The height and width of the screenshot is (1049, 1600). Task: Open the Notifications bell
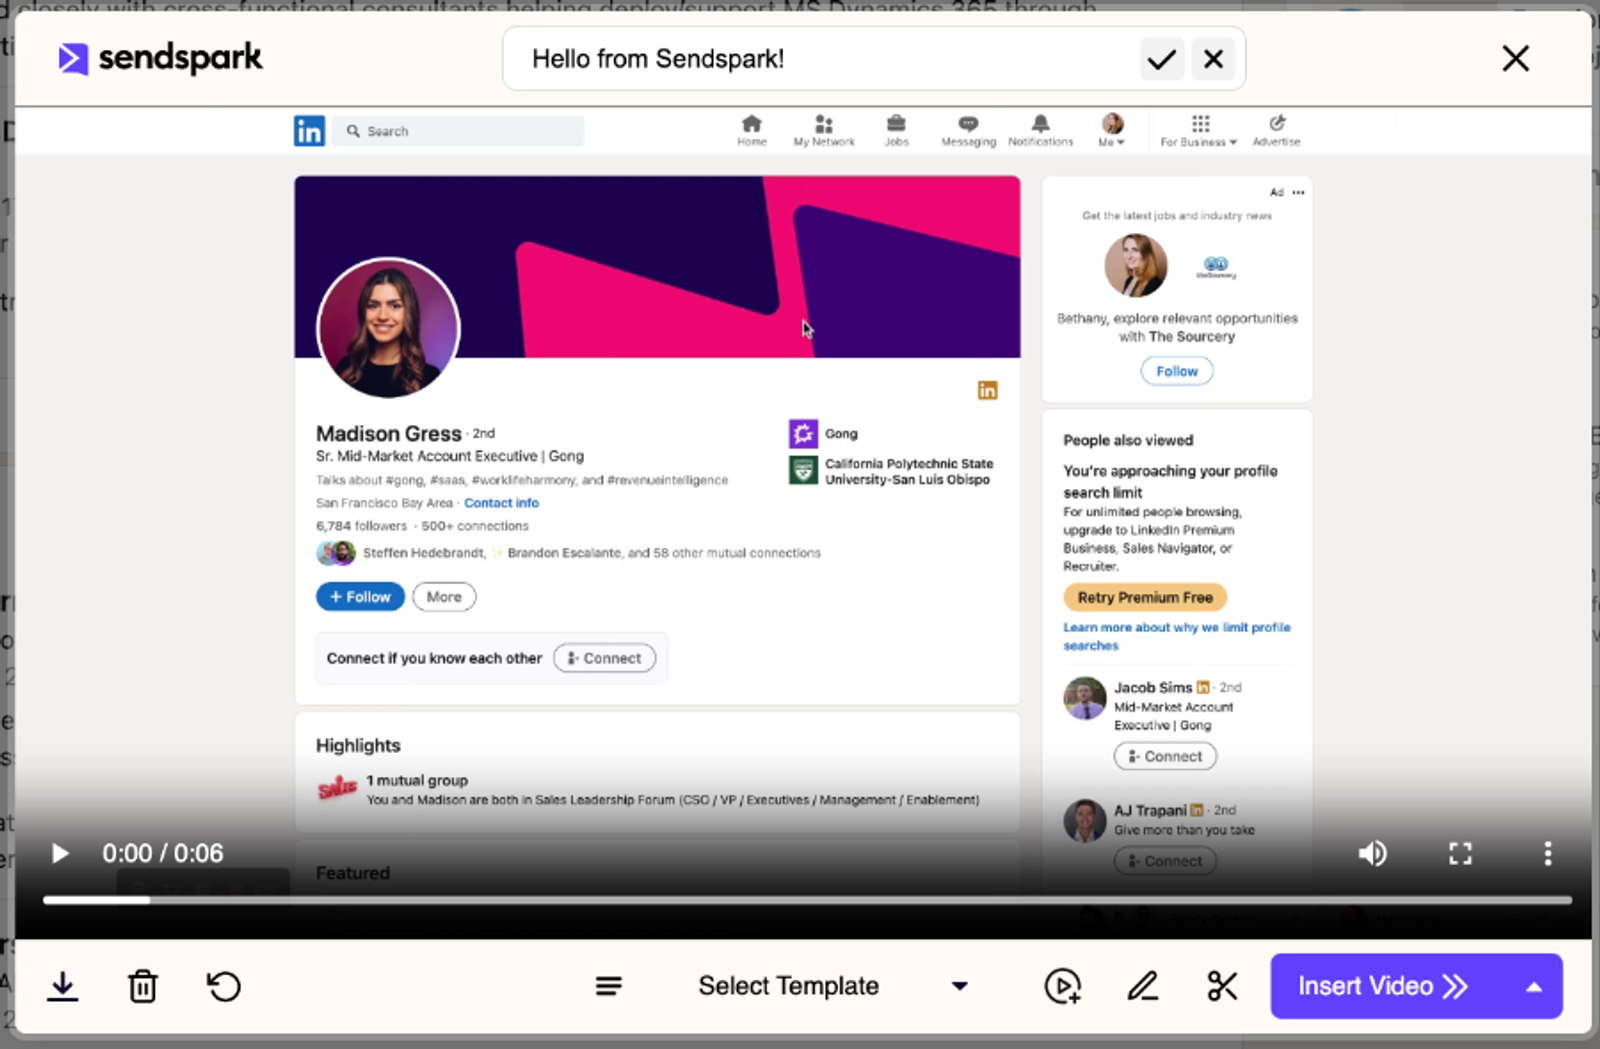(1040, 131)
